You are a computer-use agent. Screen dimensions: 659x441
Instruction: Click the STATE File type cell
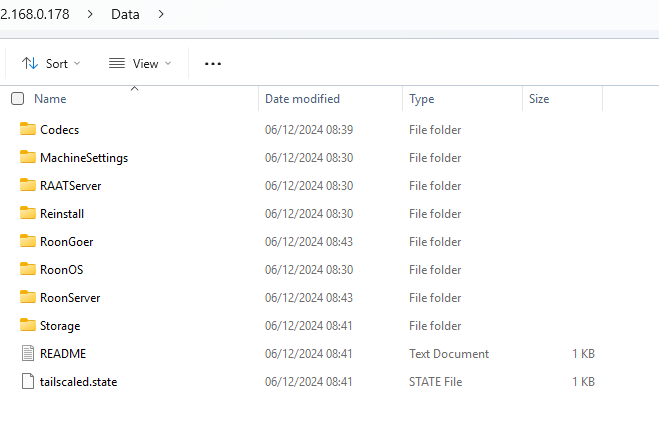click(435, 382)
